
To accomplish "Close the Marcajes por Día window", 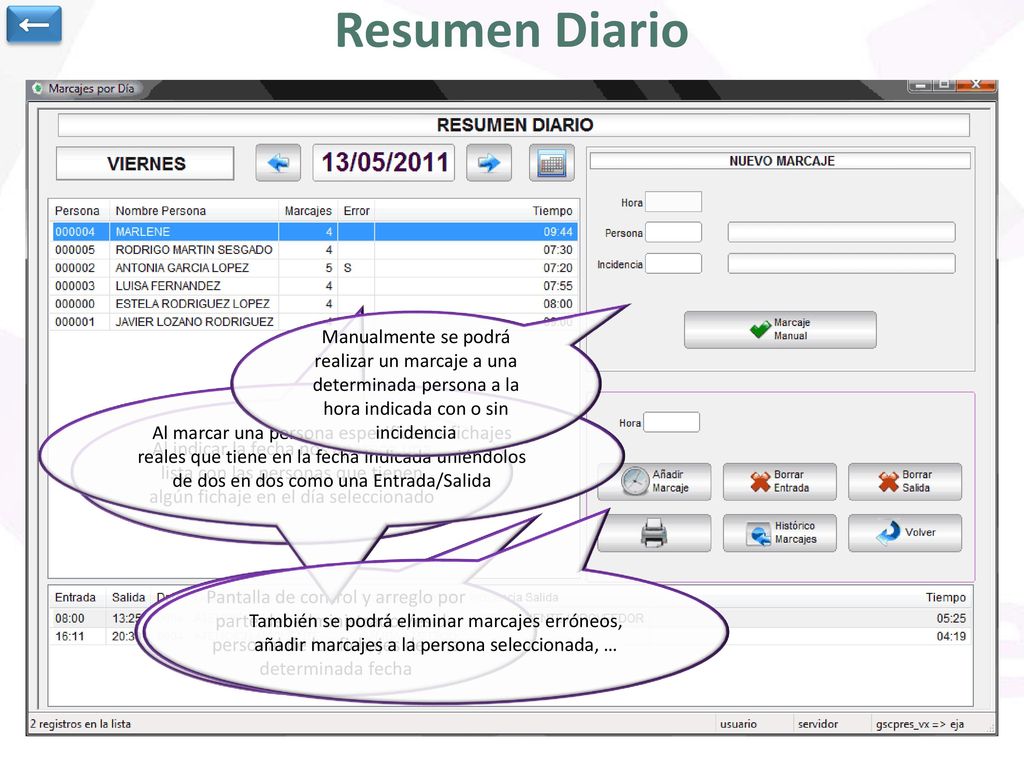I will coord(975,84).
